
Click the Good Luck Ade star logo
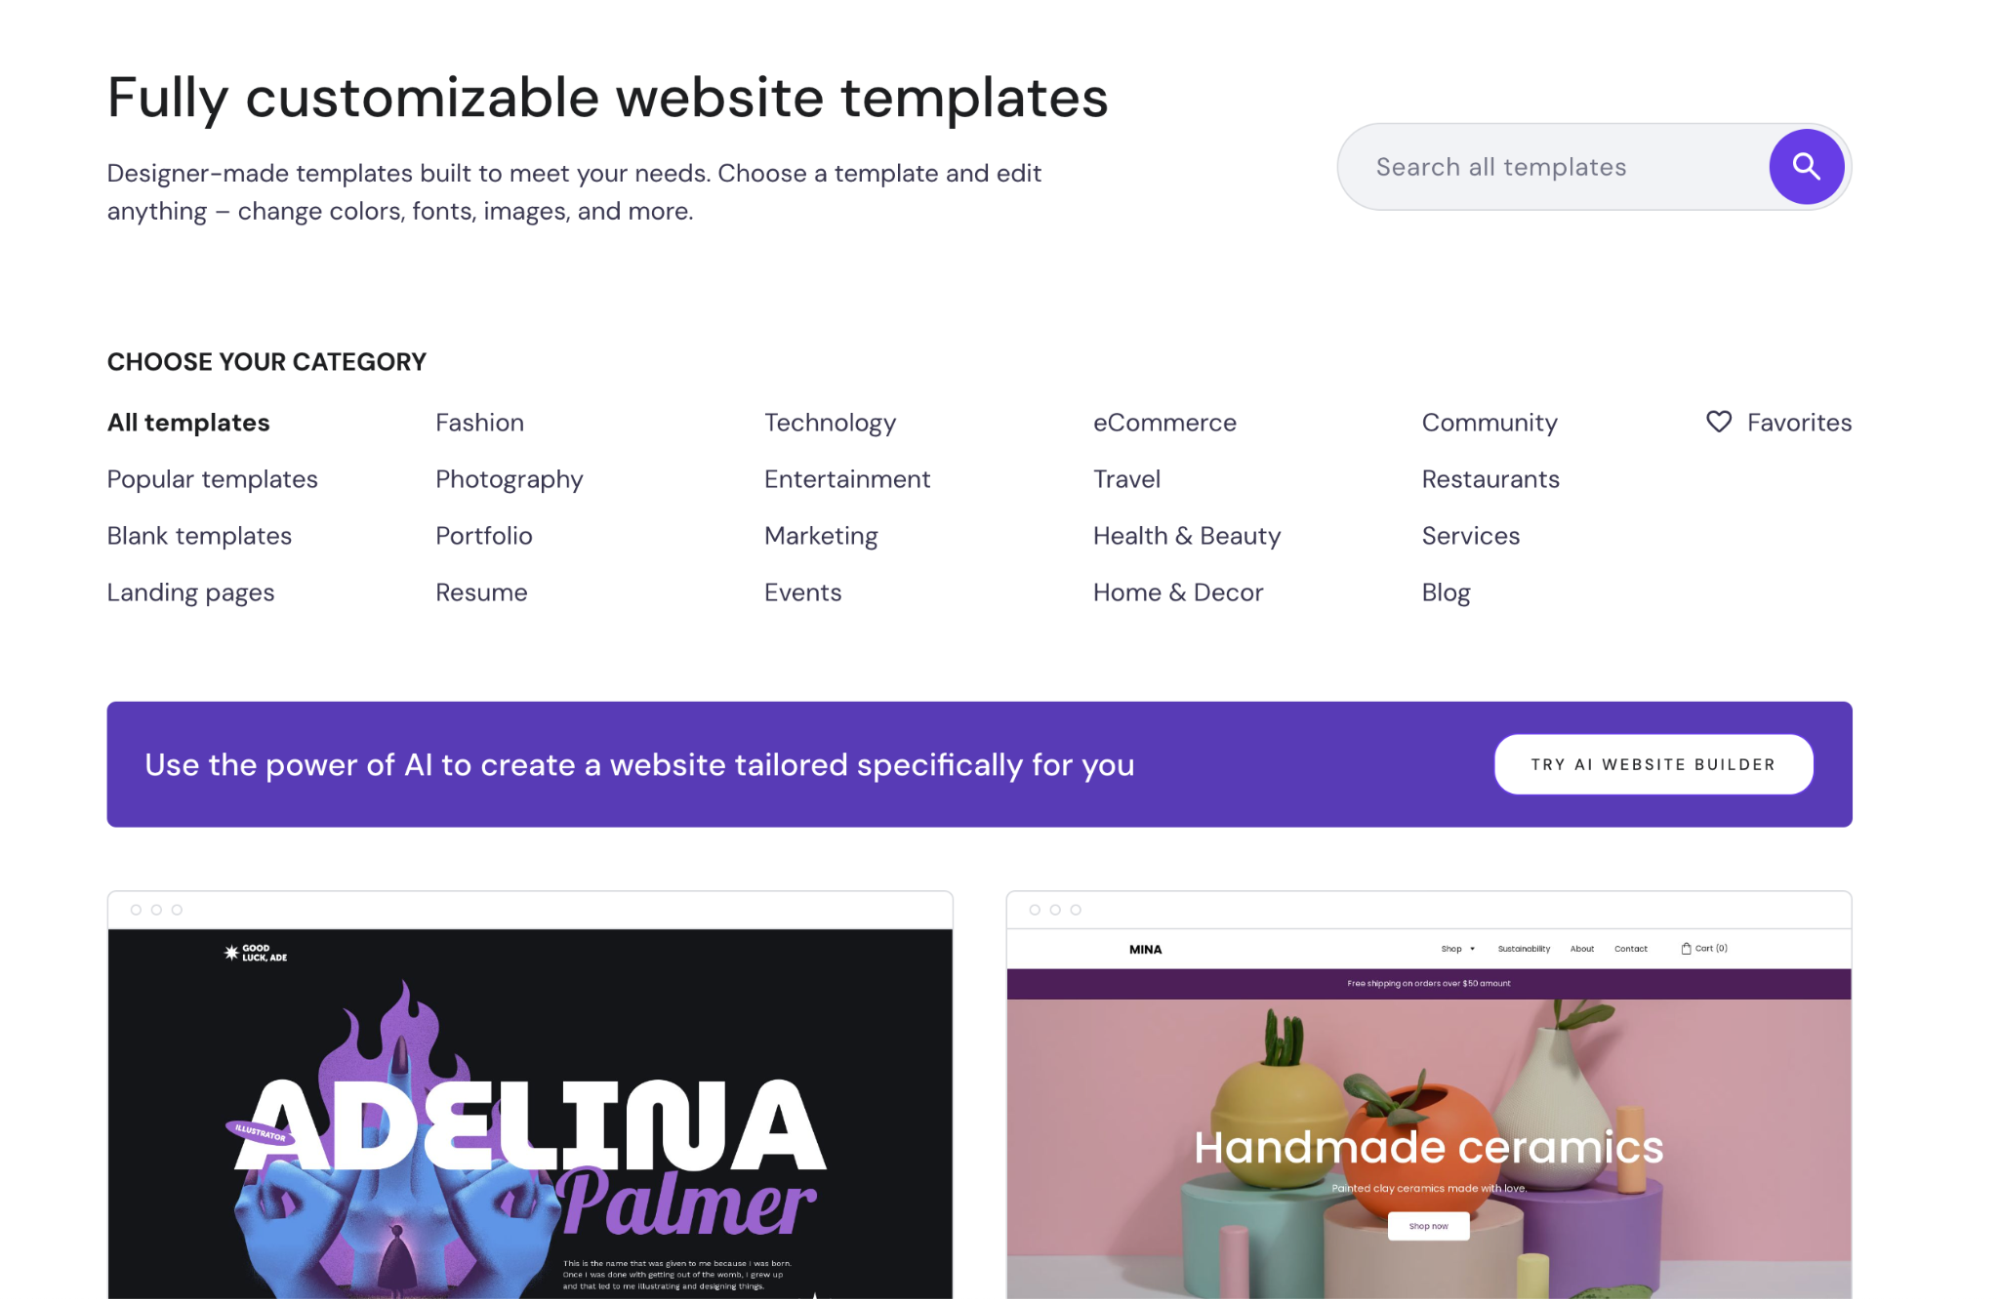click(x=232, y=952)
